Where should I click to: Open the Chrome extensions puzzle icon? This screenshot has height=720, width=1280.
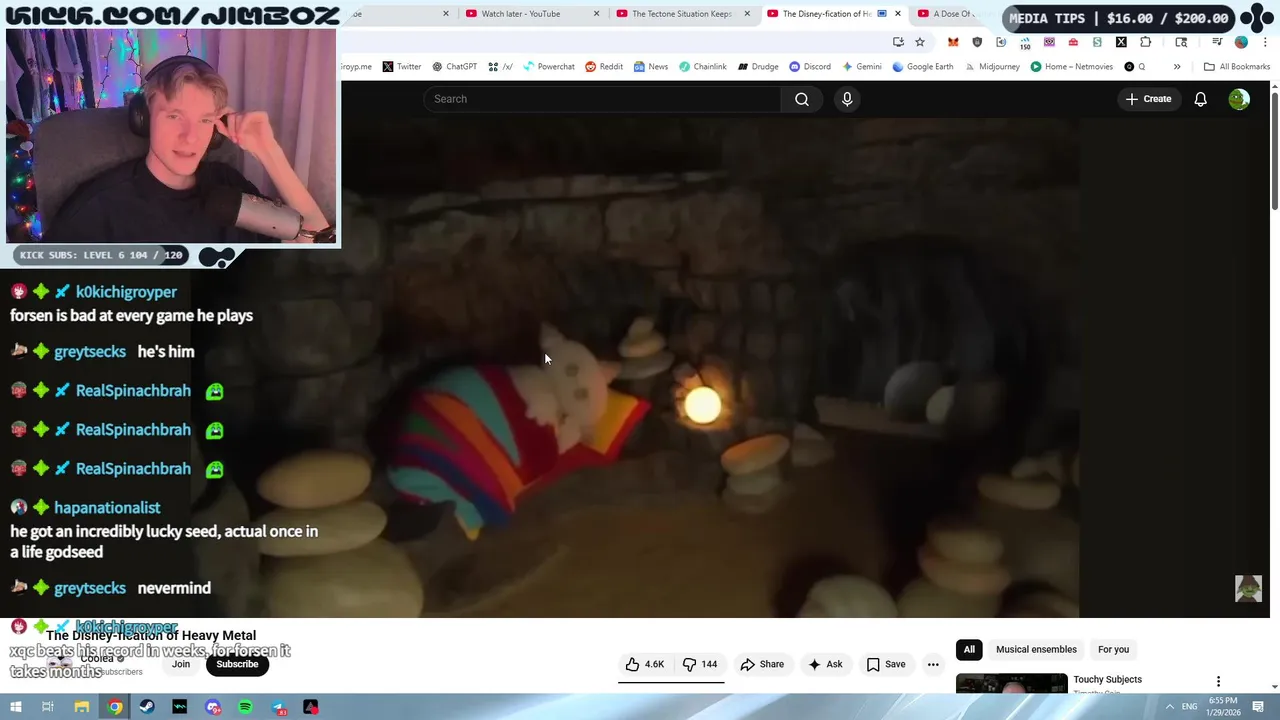1145,42
